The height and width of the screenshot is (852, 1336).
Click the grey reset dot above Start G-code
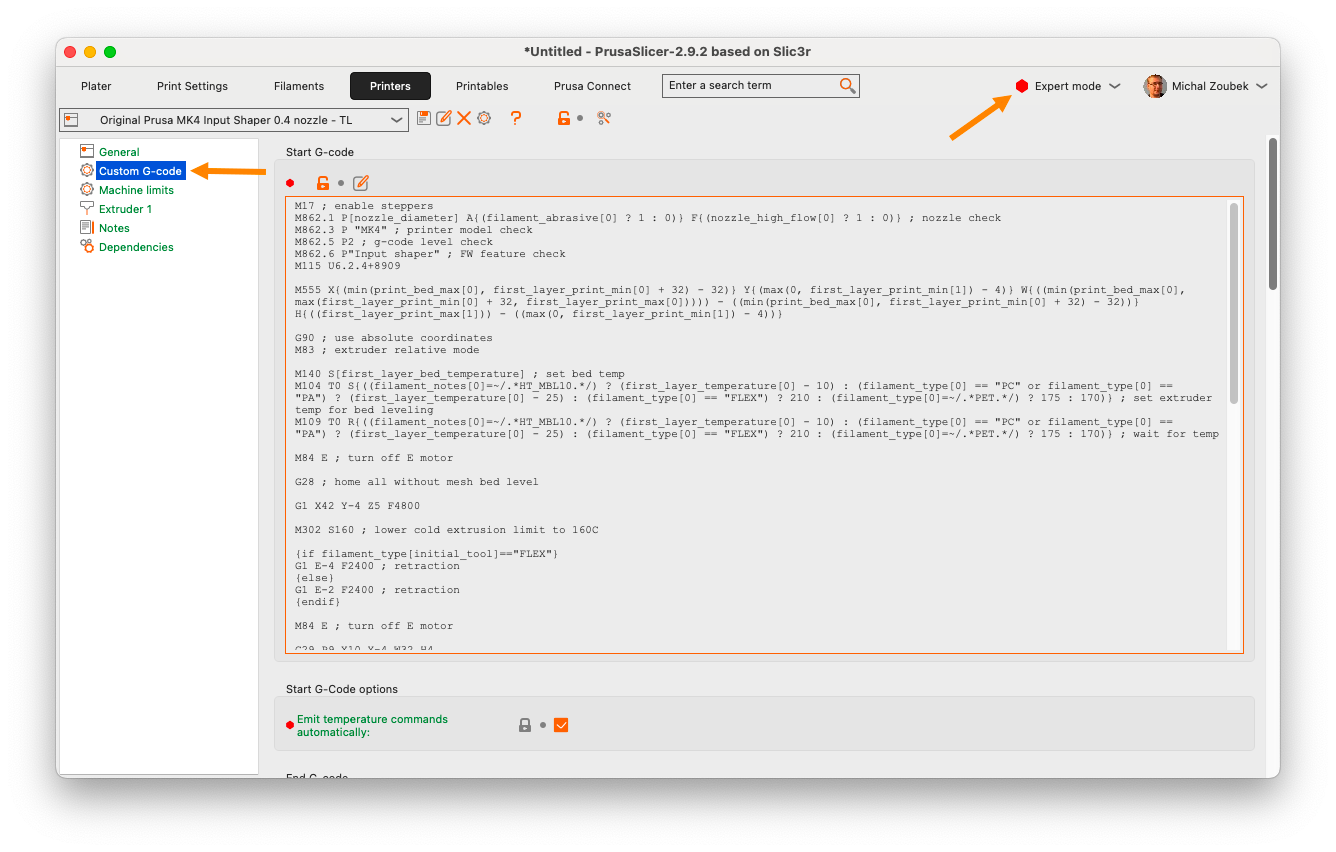341,183
